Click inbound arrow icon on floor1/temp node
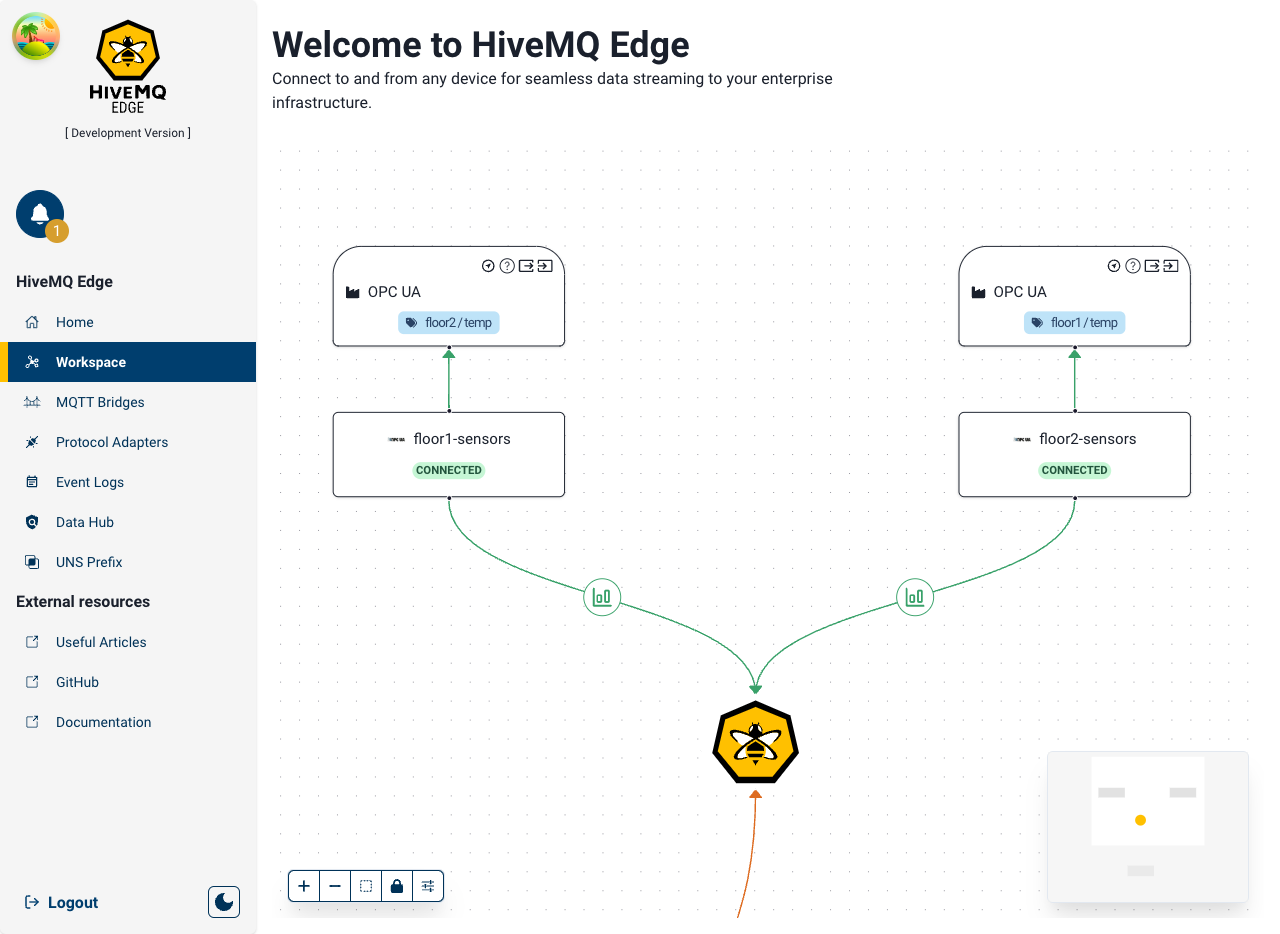Screen dimensions: 1280x934 [1171, 266]
